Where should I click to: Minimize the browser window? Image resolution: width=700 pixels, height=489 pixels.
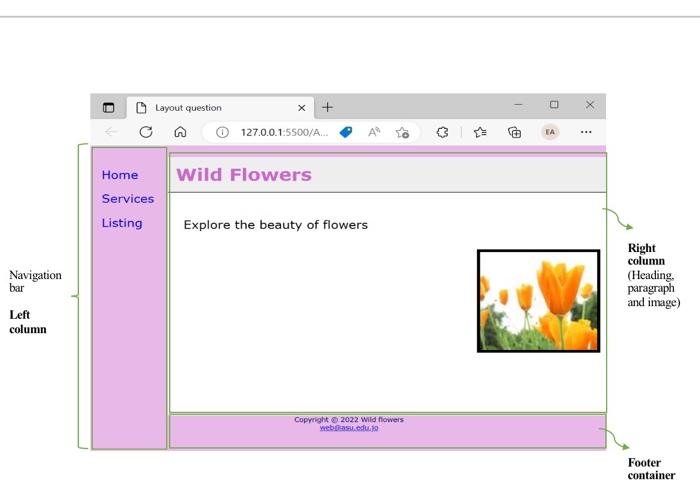(x=518, y=104)
